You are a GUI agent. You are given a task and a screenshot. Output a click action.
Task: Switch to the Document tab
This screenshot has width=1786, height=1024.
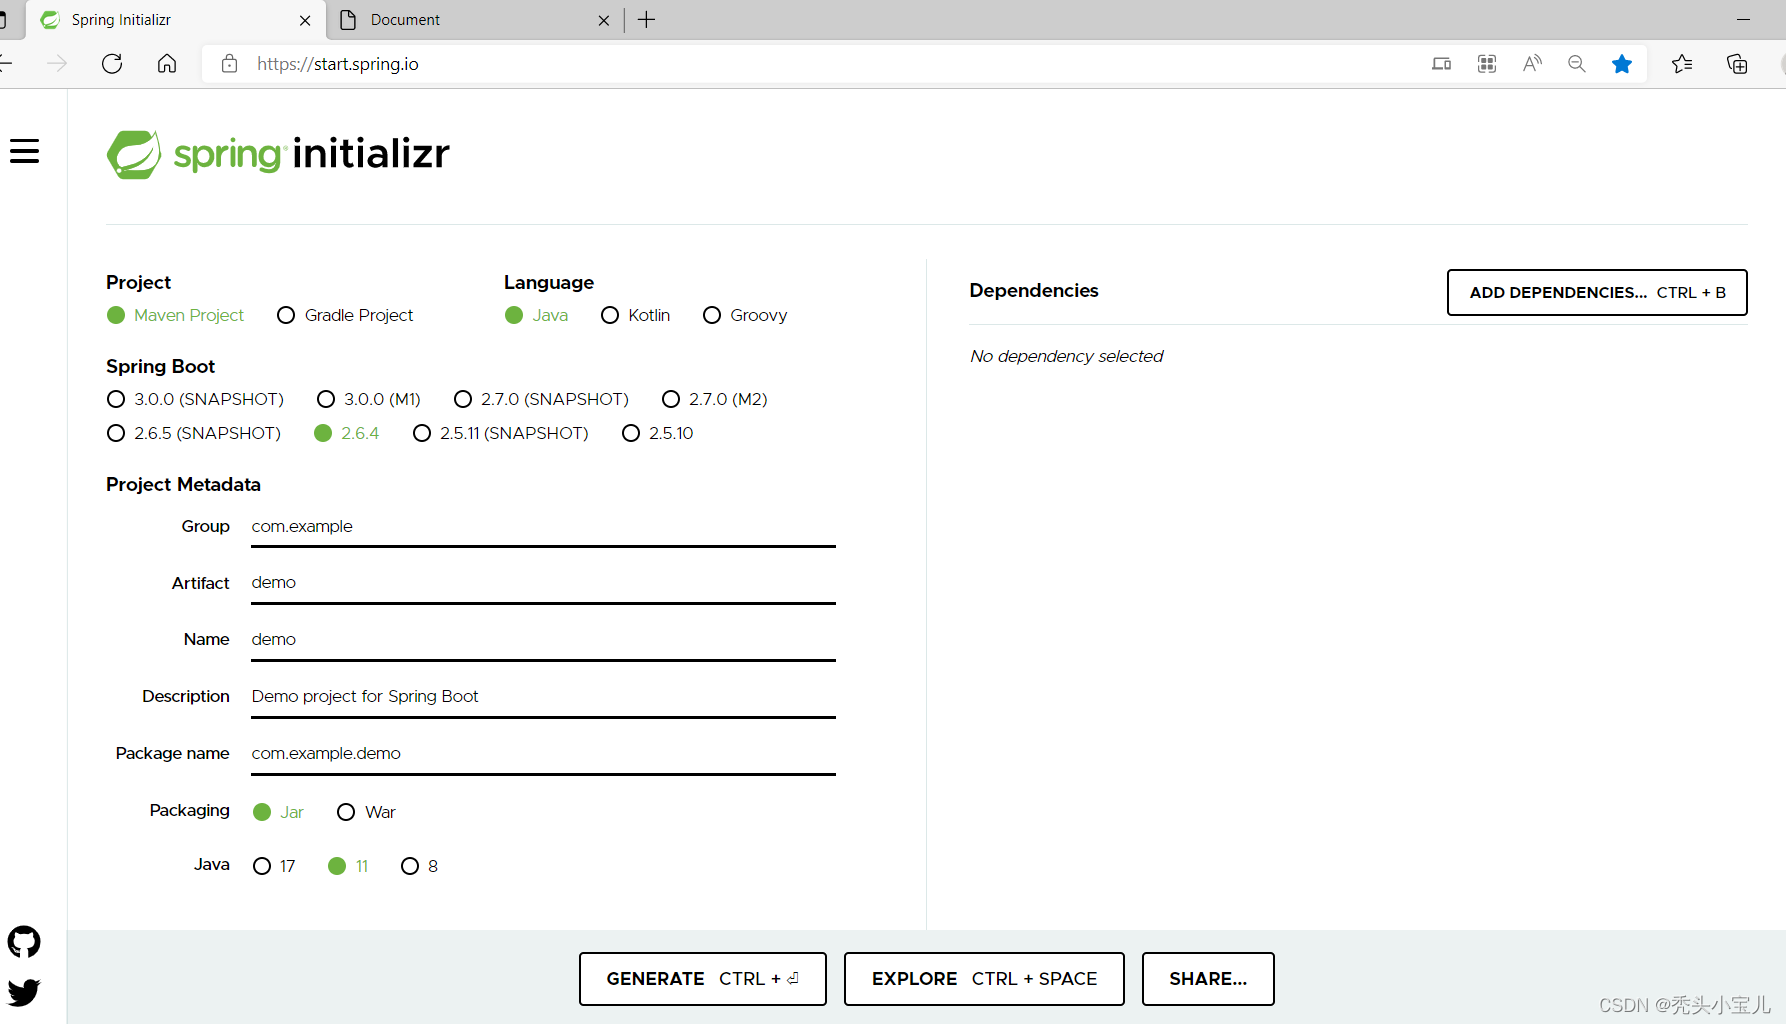pyautogui.click(x=475, y=20)
